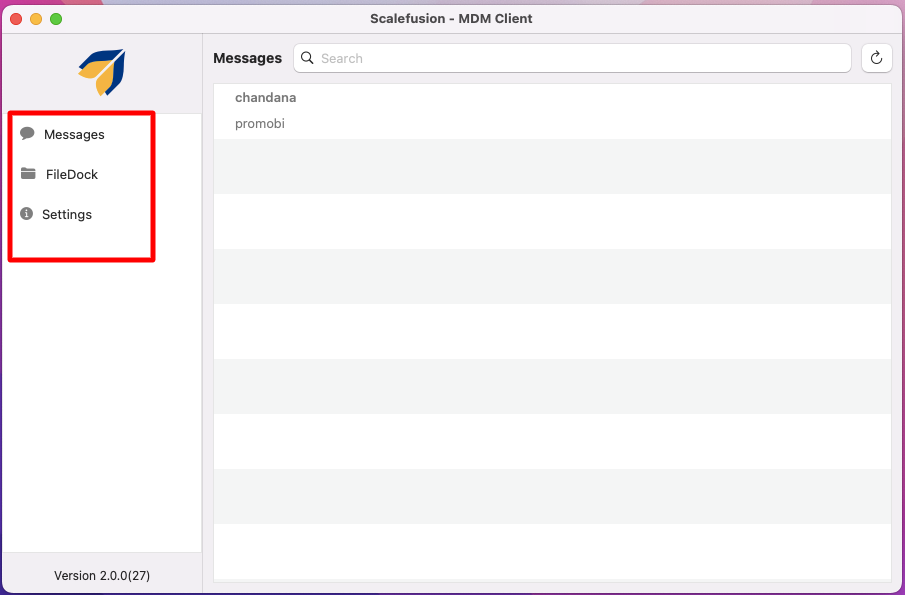Viewport: 905px width, 595px height.
Task: Click the magnifier icon in search bar
Action: coord(308,58)
